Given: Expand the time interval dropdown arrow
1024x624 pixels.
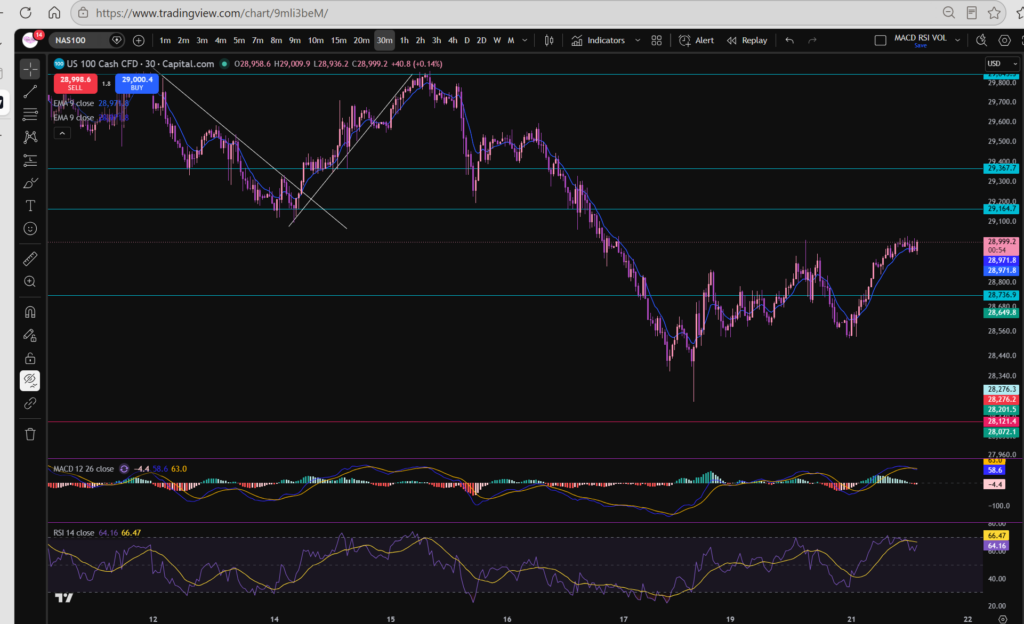Looking at the screenshot, I should coord(524,40).
